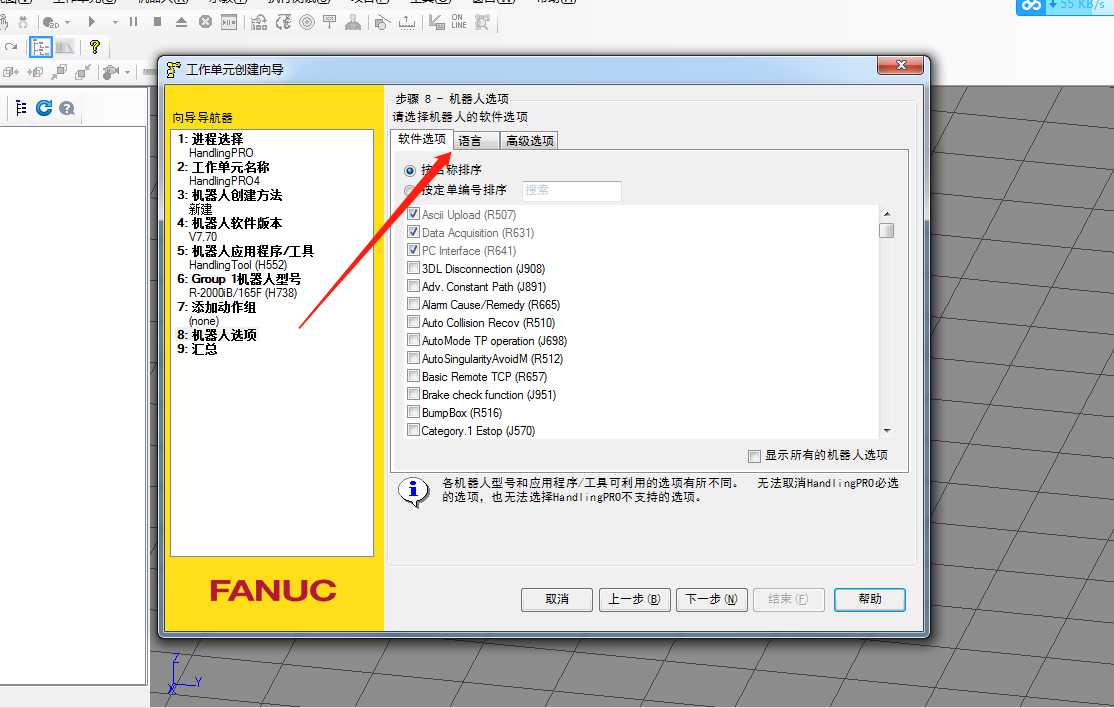Click the options list scrollbar thumb
1114x708 pixels.
[887, 231]
